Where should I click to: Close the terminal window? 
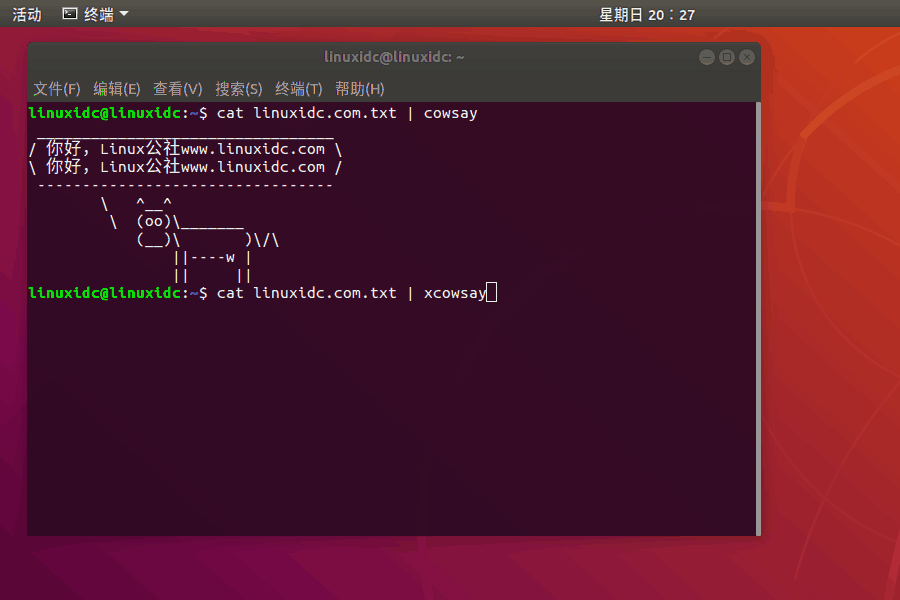point(747,57)
